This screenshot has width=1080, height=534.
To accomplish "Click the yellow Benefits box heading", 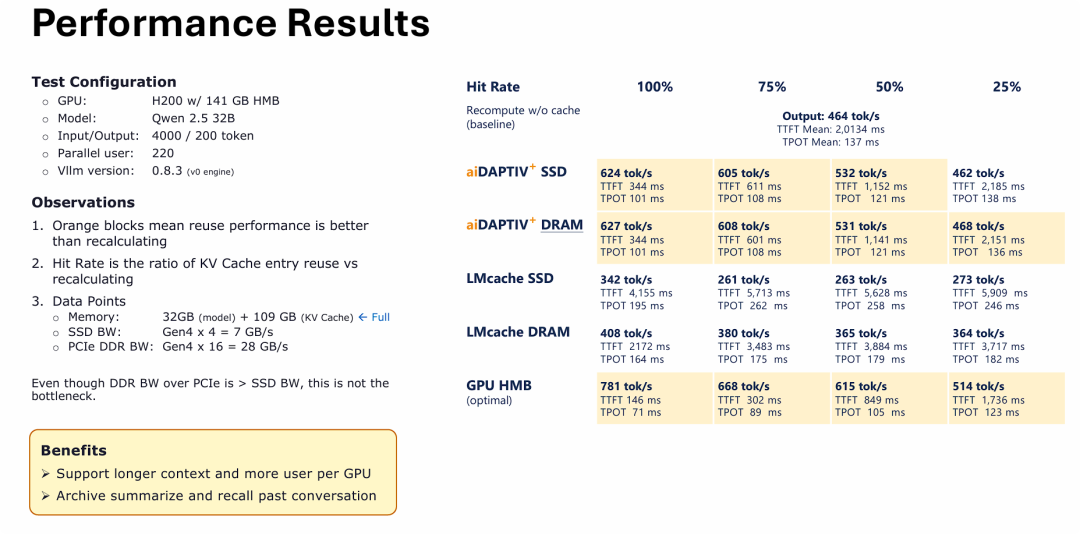I will [x=74, y=450].
